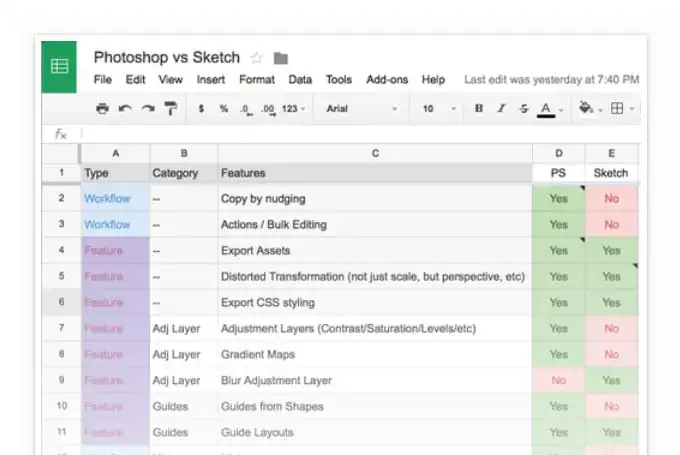Select the Sketch header cell
Viewport: 680px width, 455px height.
point(611,173)
